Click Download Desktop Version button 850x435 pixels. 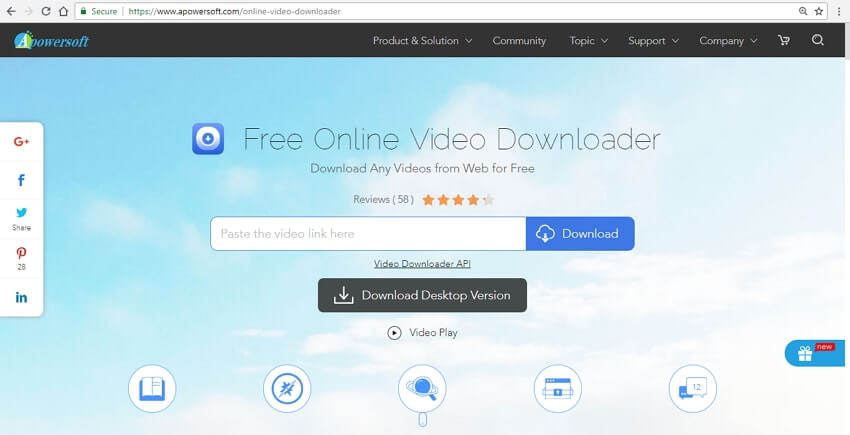422,295
